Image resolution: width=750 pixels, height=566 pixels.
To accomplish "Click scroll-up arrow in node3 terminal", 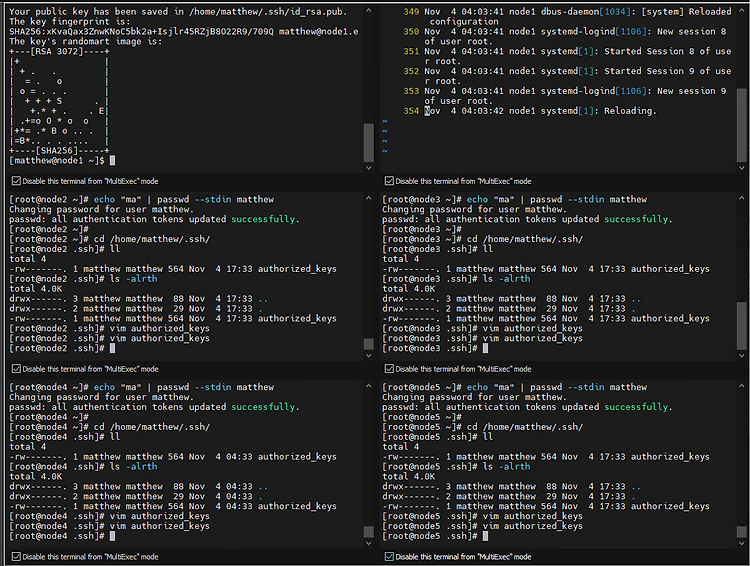I will tap(741, 198).
